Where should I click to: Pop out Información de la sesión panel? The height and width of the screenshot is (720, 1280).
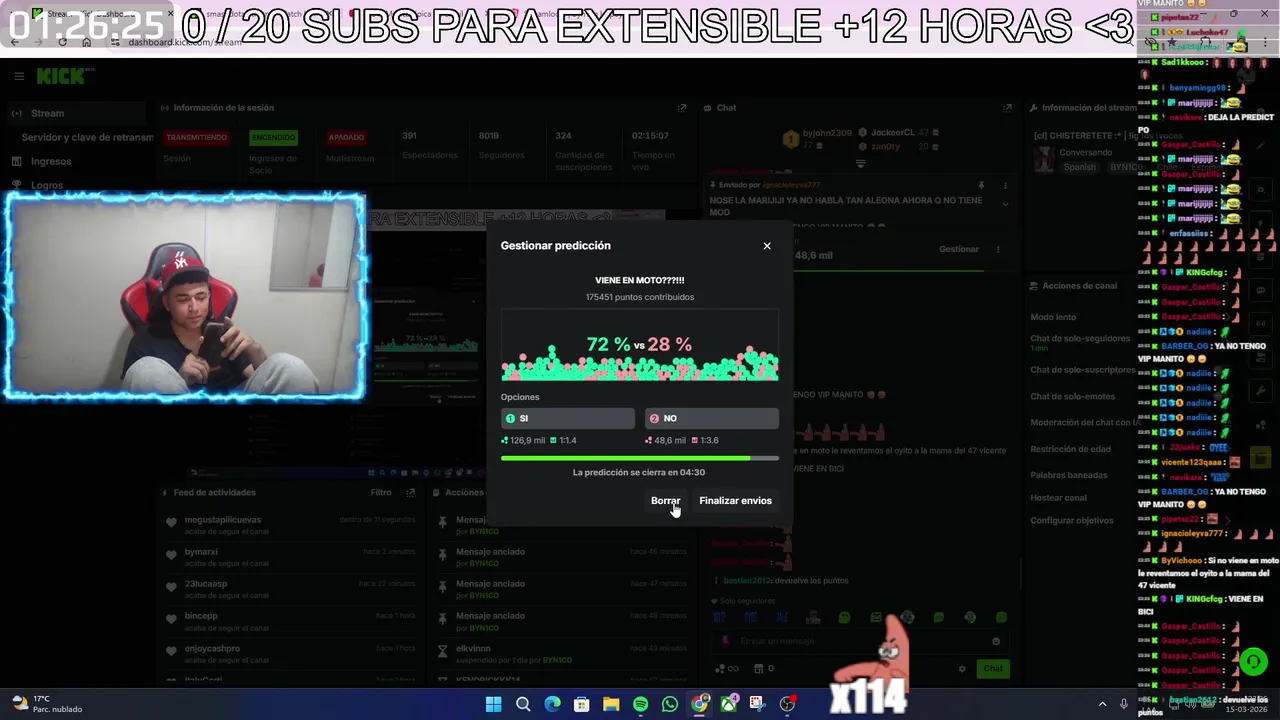coord(682,108)
